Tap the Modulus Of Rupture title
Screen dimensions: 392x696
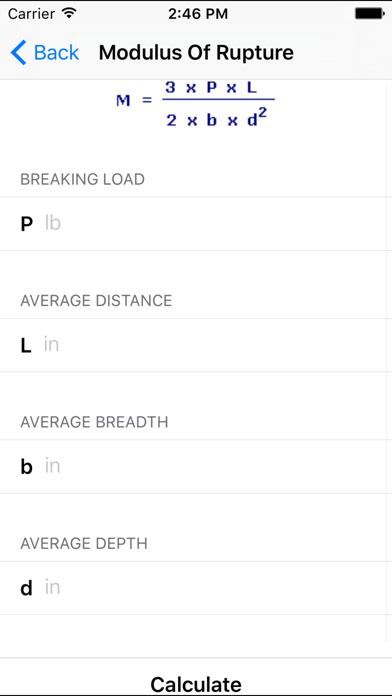tap(196, 52)
